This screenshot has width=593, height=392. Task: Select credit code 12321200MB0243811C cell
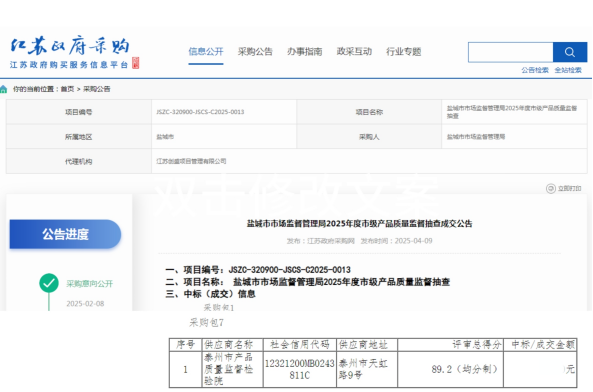pyautogui.click(x=300, y=369)
